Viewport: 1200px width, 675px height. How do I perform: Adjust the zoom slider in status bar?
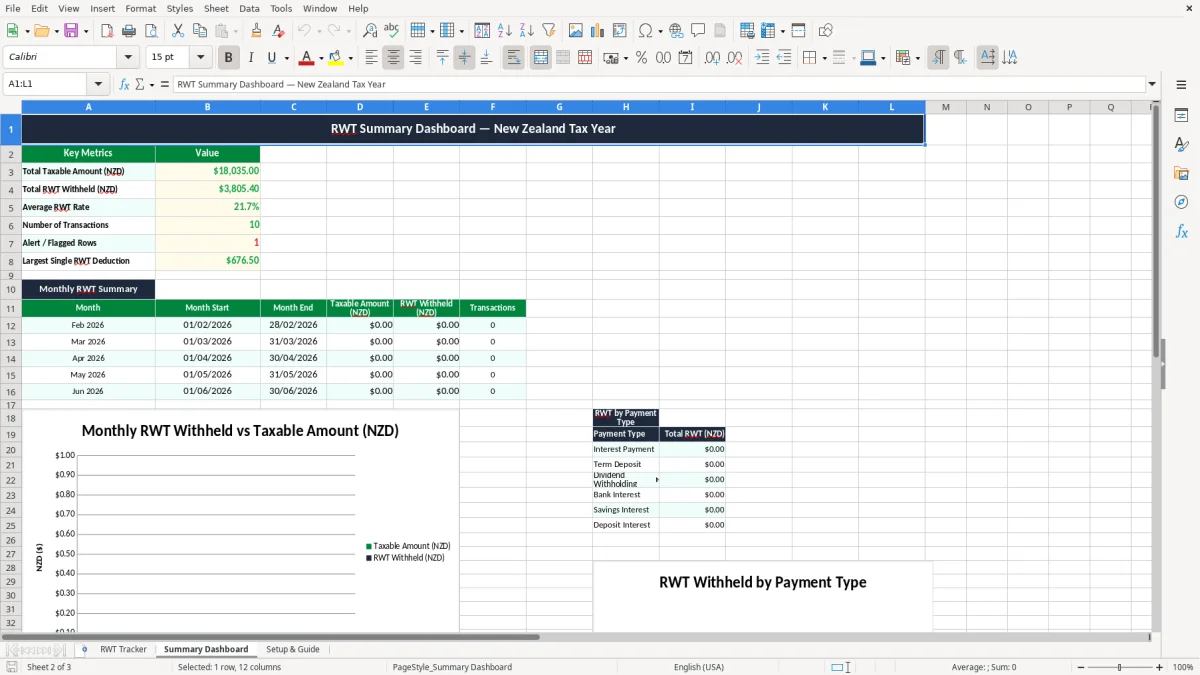pyautogui.click(x=1119, y=667)
